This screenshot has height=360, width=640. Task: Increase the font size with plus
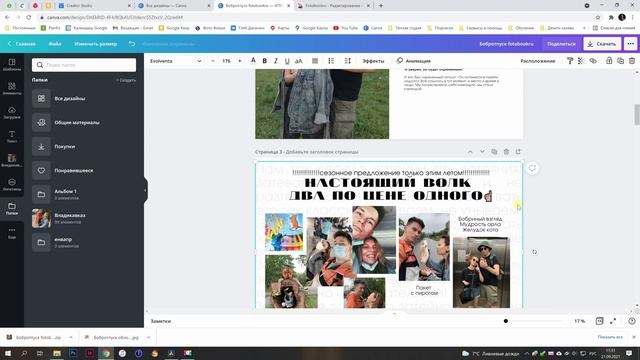[x=240, y=61]
